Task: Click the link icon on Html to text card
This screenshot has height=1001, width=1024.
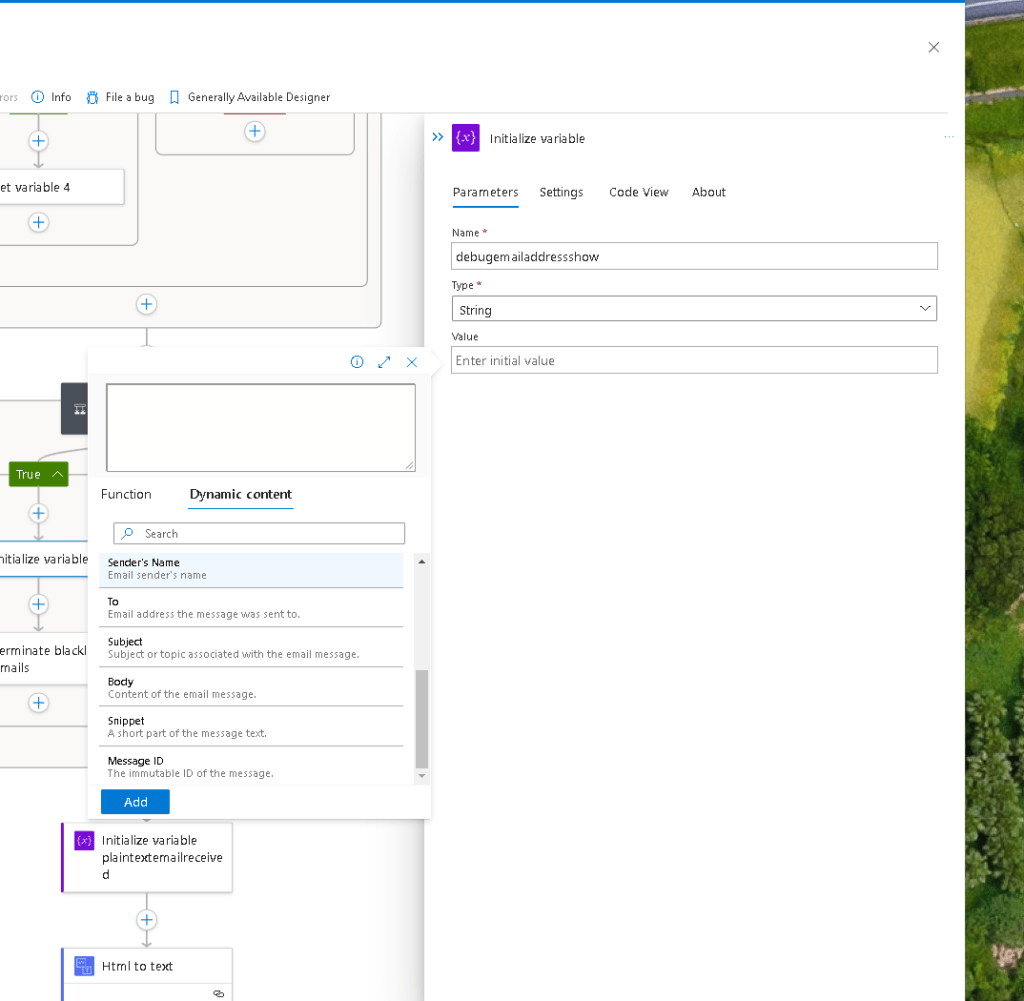Action: click(x=219, y=993)
